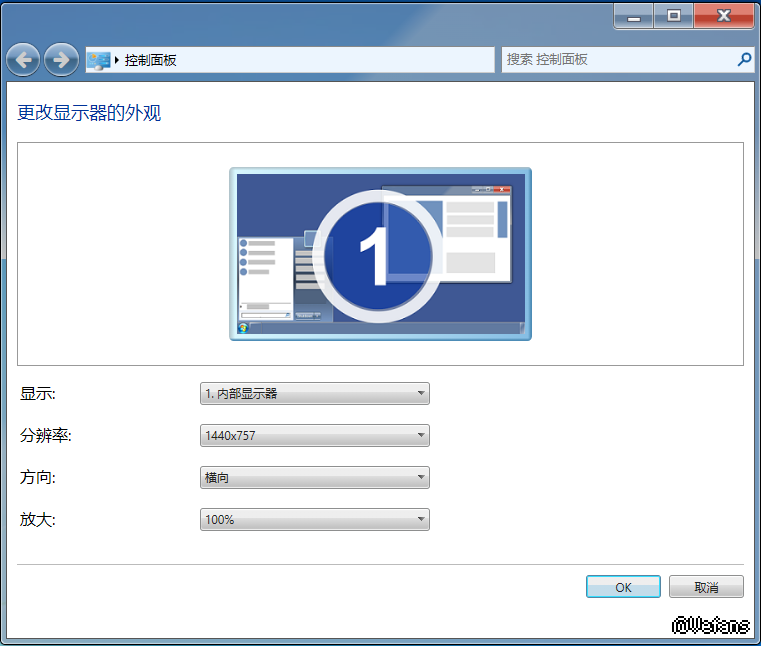
Task: Click the Control Panel icon in address bar
Action: [x=98, y=60]
